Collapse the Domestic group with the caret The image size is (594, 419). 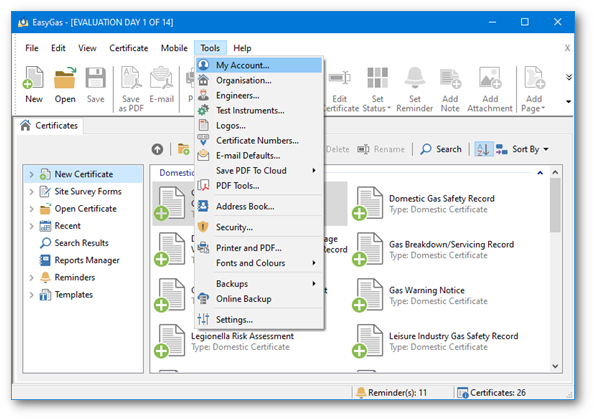tap(540, 173)
